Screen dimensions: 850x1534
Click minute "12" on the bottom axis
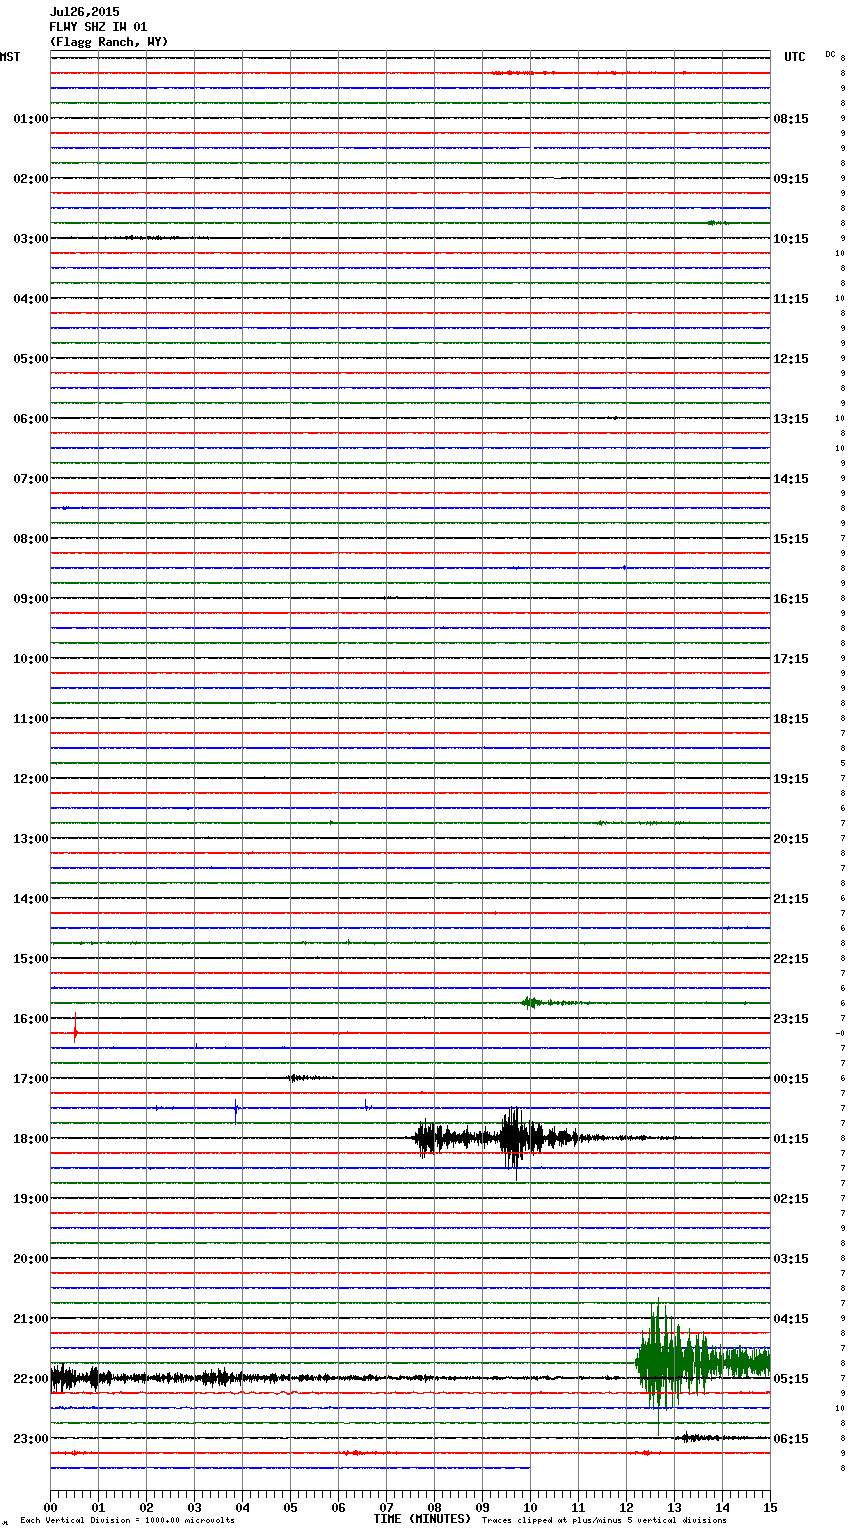626,1507
